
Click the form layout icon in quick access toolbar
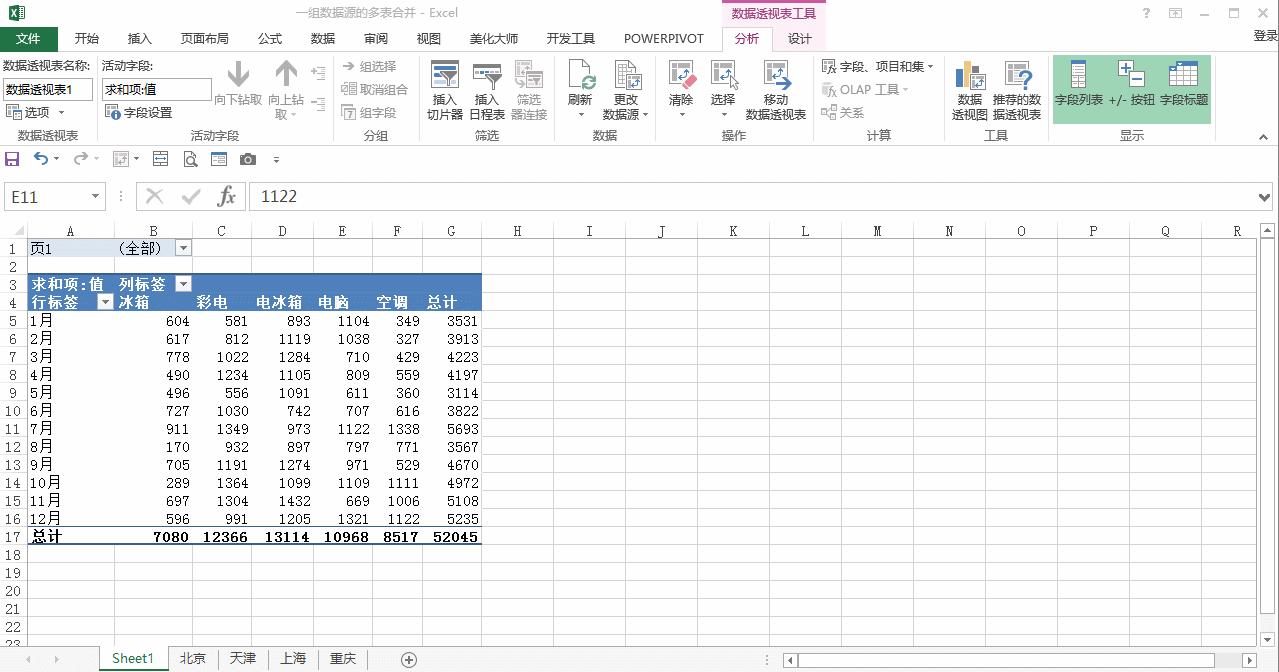tap(219, 159)
